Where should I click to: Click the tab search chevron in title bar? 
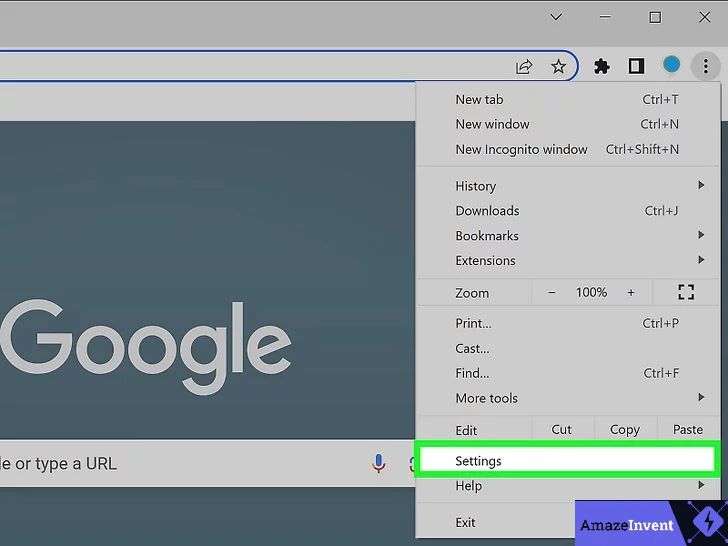[x=556, y=17]
